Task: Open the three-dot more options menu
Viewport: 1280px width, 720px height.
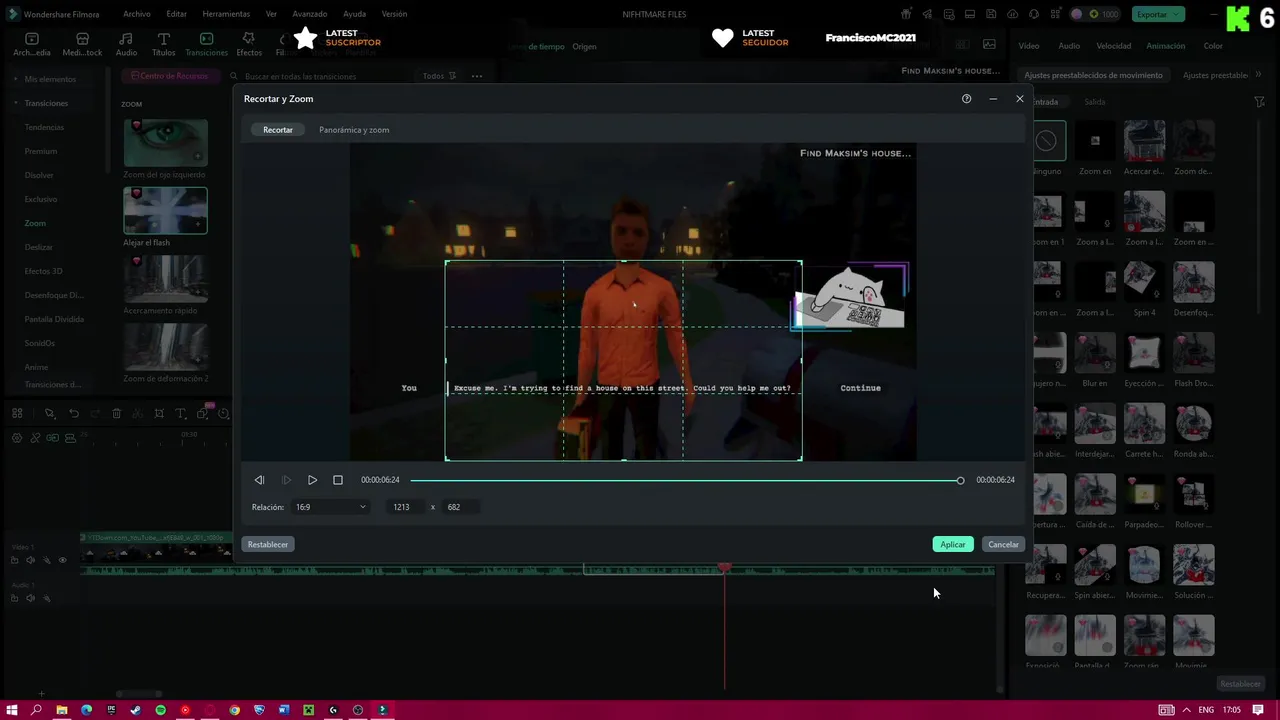Action: (477, 76)
